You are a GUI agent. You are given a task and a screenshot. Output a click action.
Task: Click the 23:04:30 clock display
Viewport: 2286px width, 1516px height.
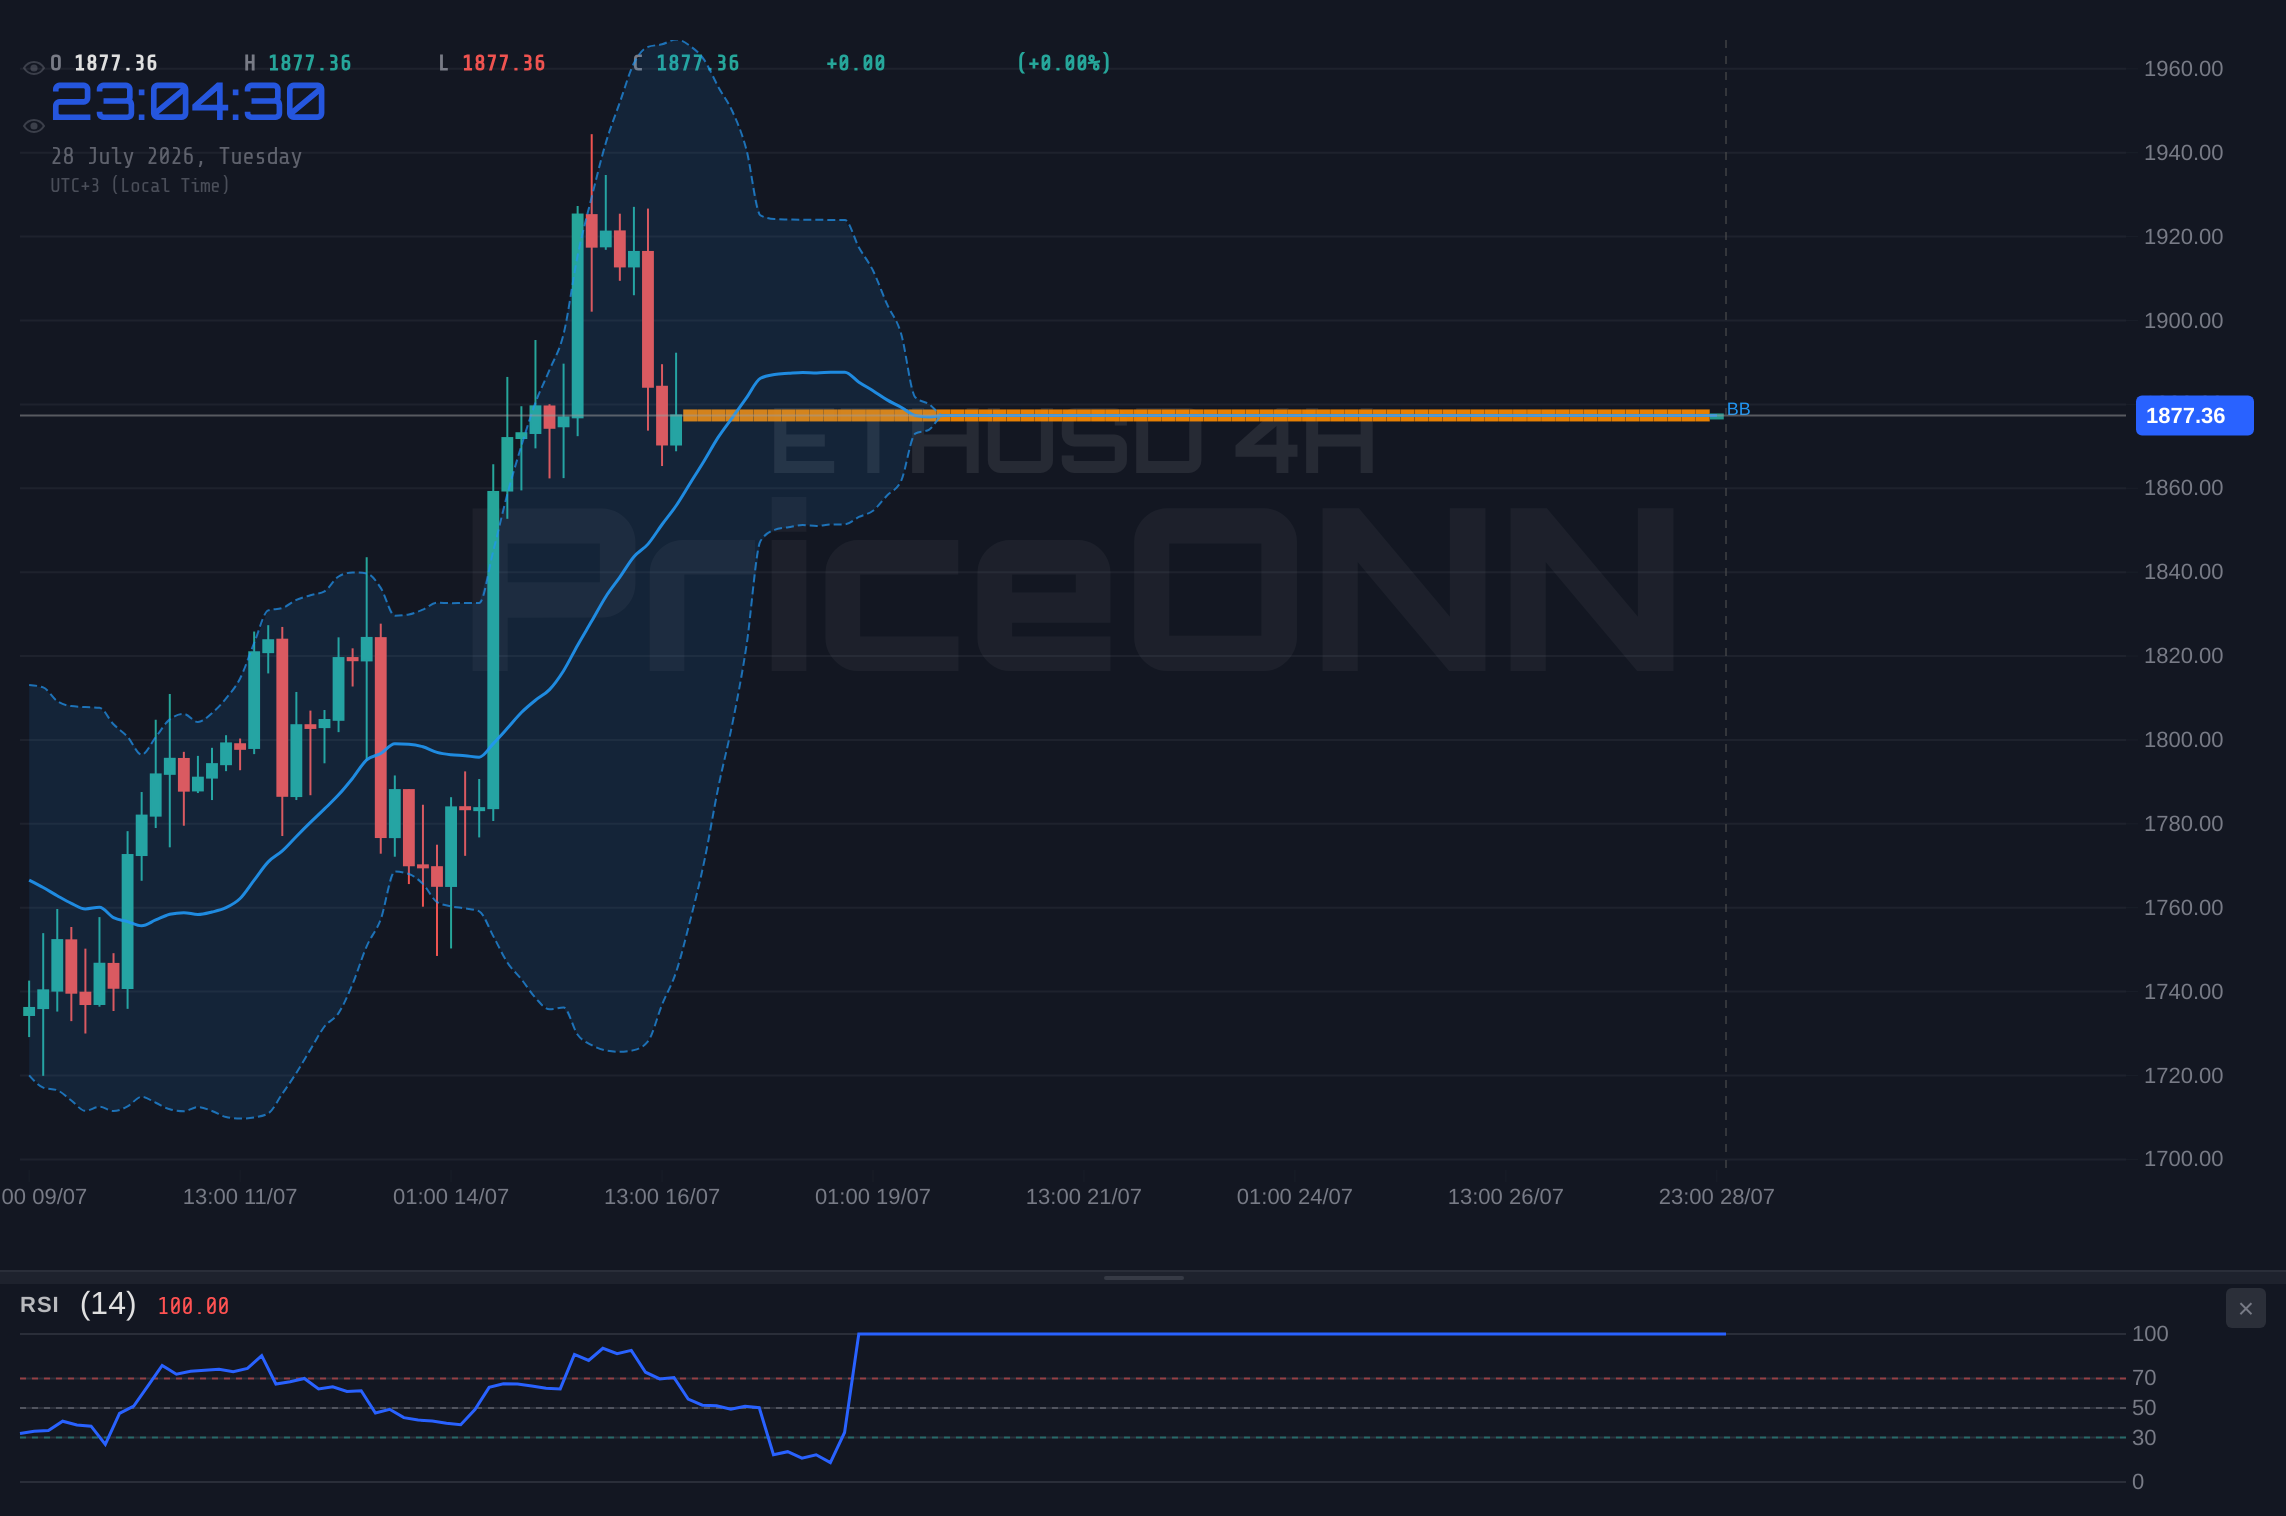[x=188, y=102]
